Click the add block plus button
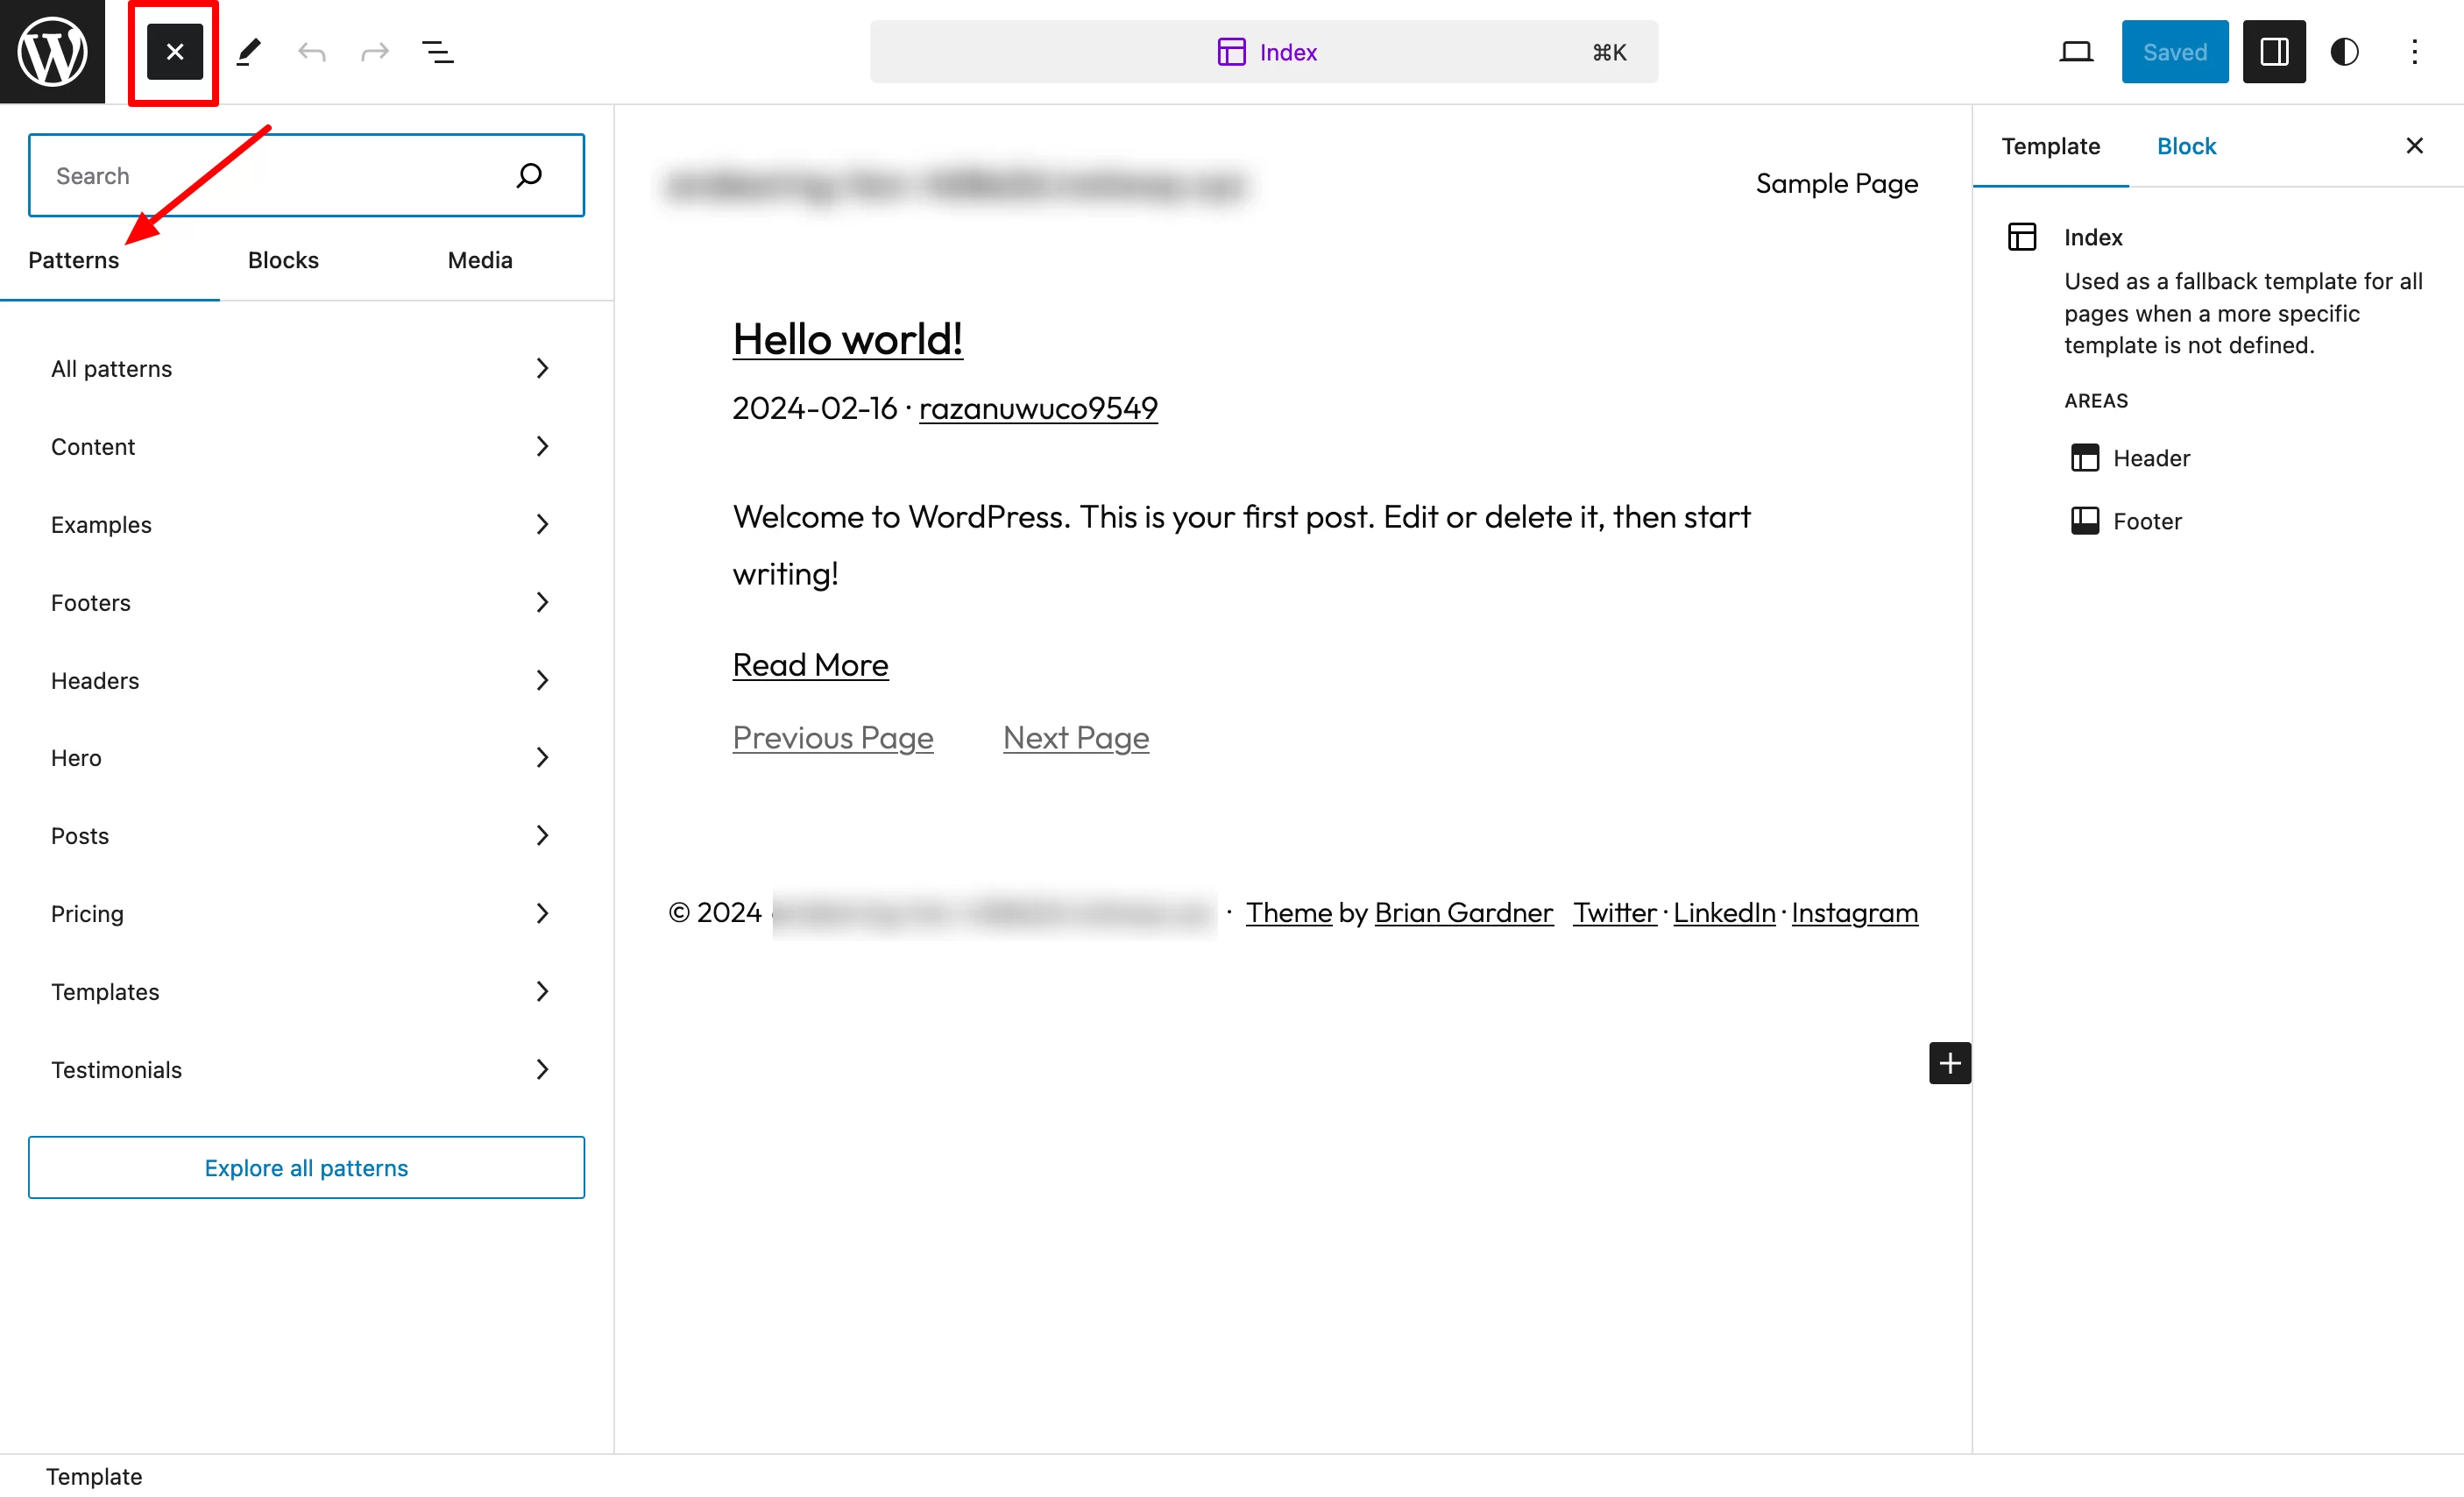Screen dimensions: 2464x1497 pos(1948,1062)
